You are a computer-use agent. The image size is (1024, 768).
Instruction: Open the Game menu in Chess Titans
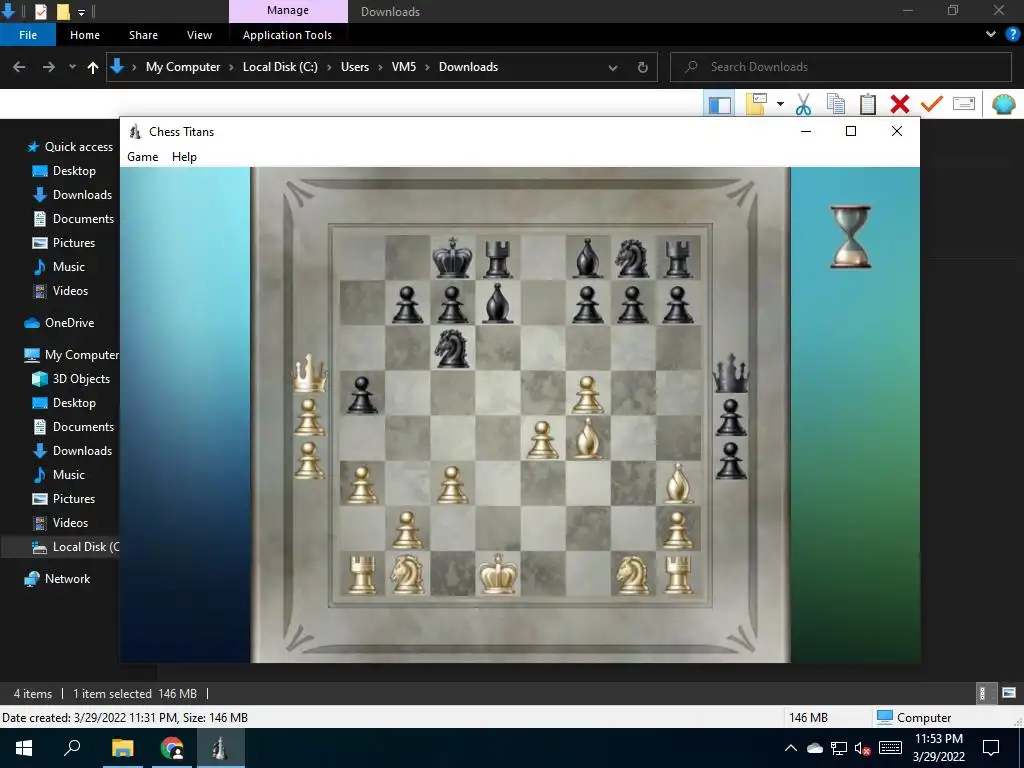[142, 157]
